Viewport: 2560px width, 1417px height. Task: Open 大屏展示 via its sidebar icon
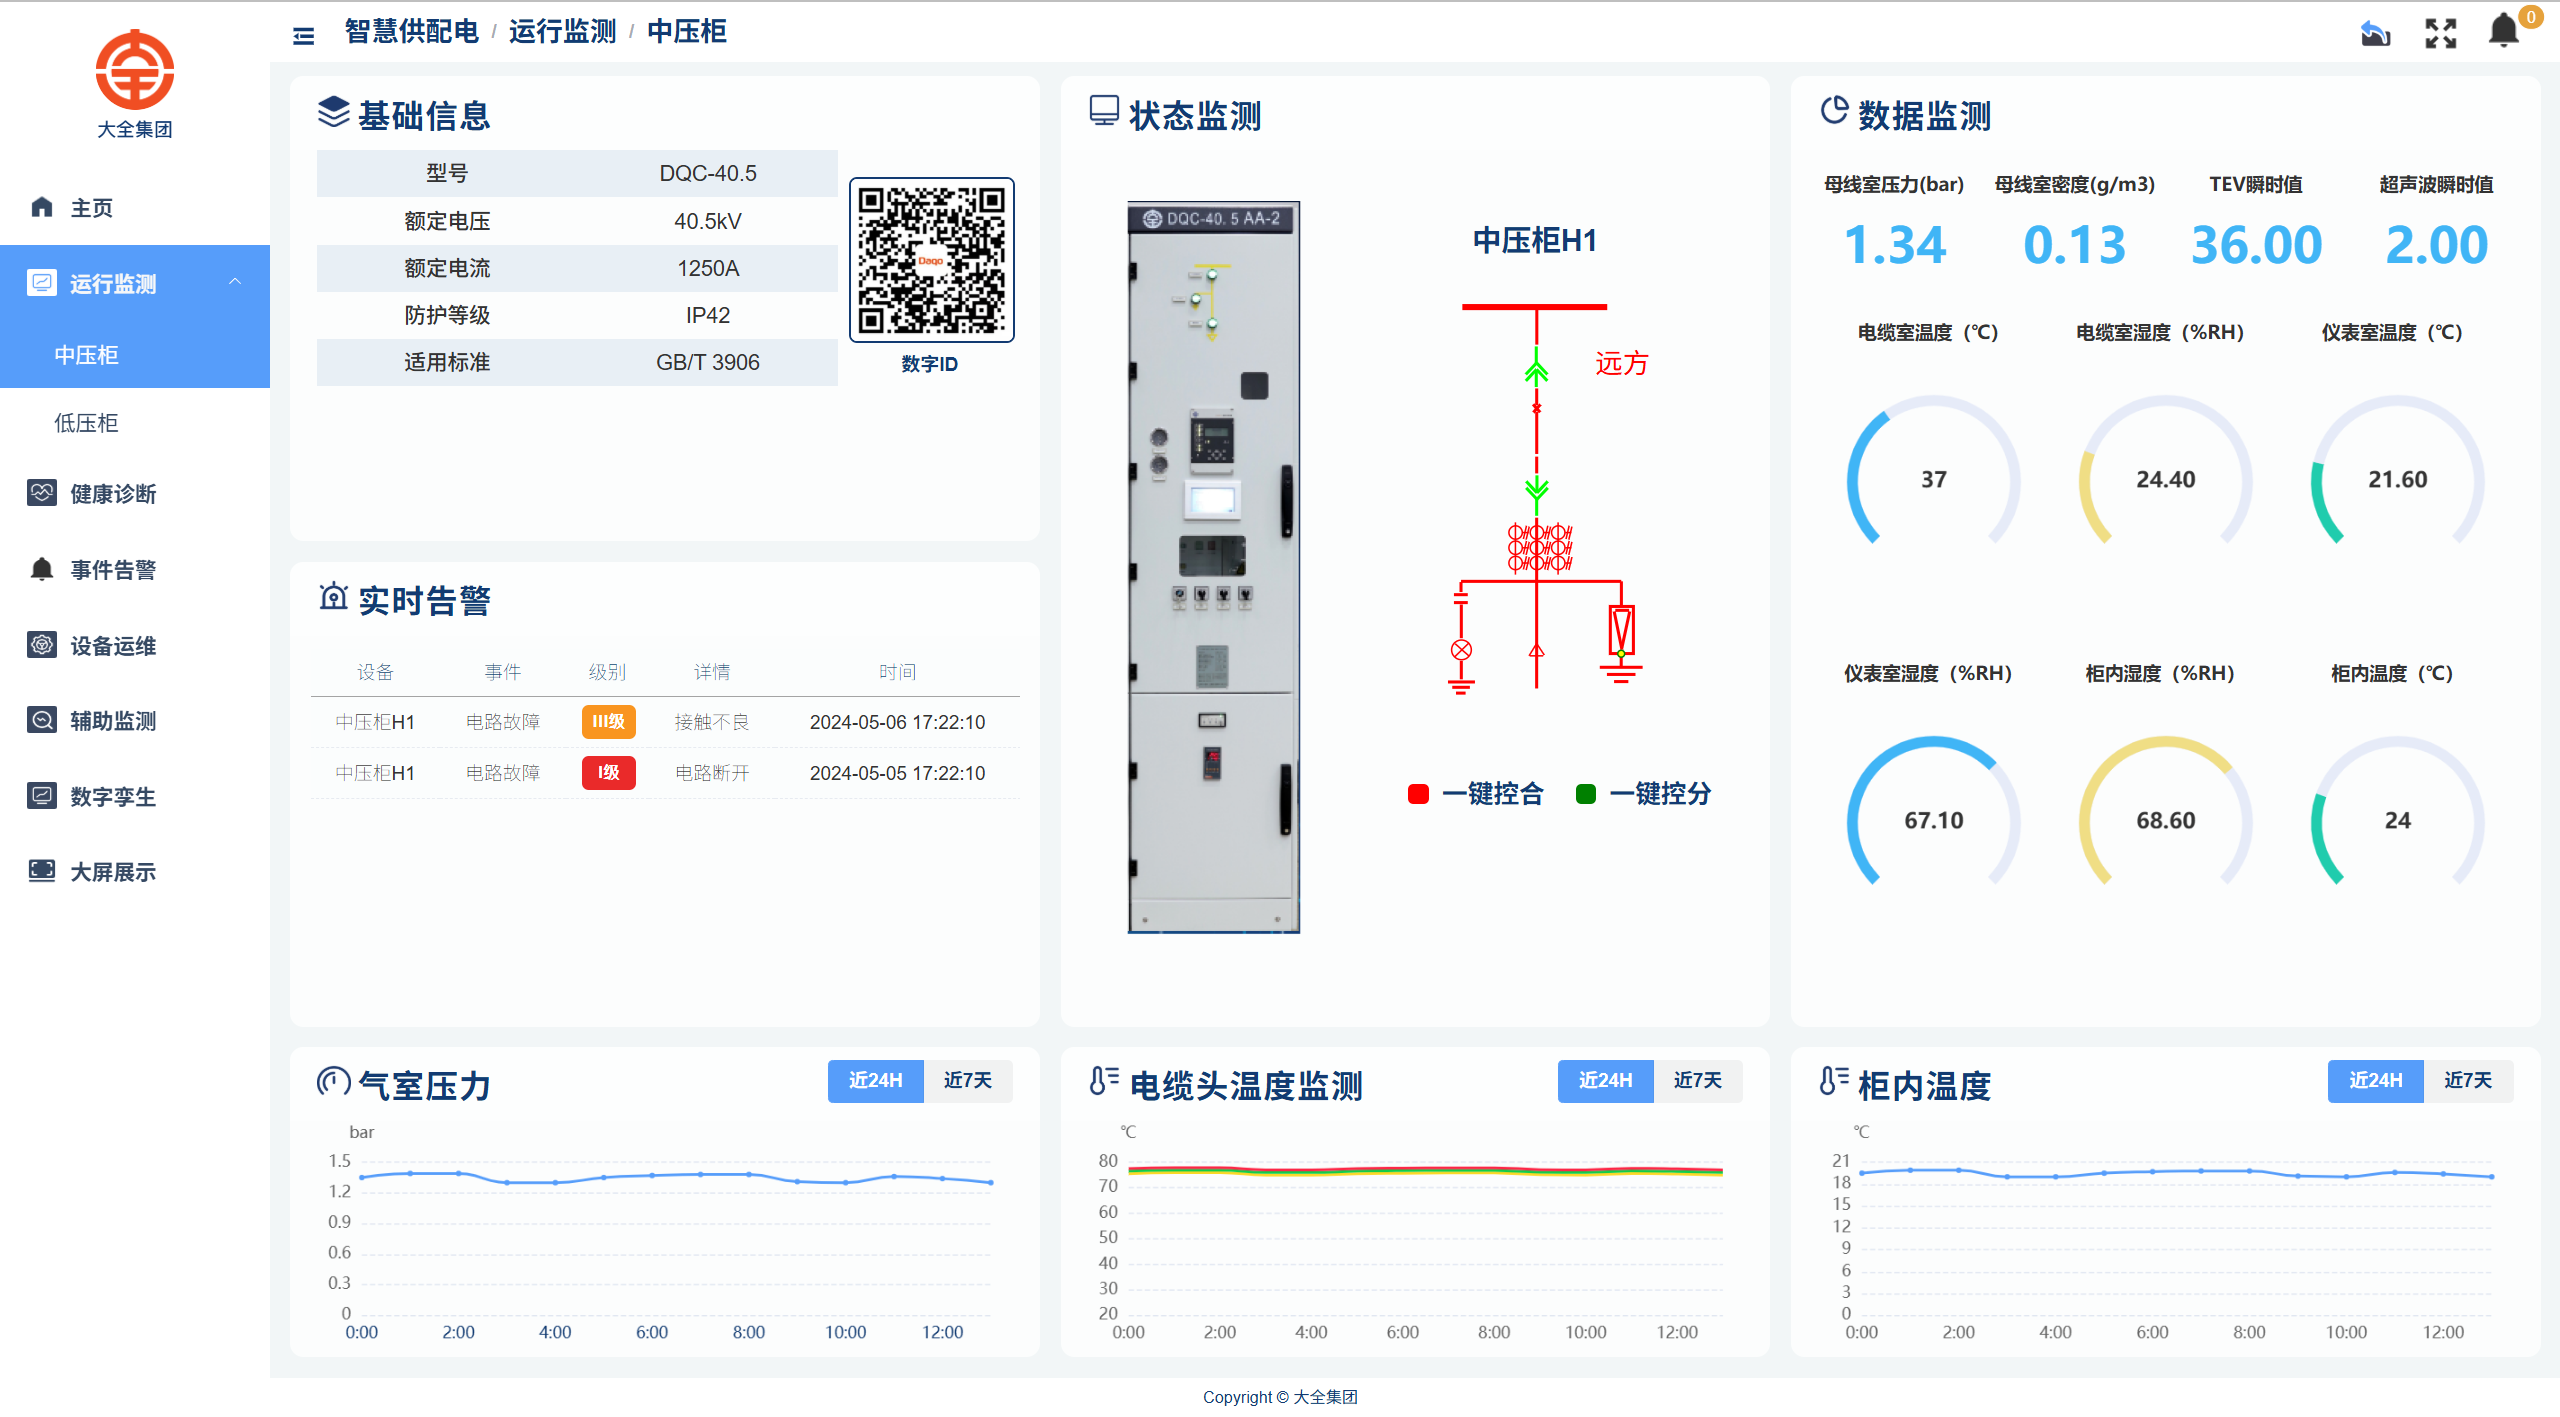click(x=41, y=871)
